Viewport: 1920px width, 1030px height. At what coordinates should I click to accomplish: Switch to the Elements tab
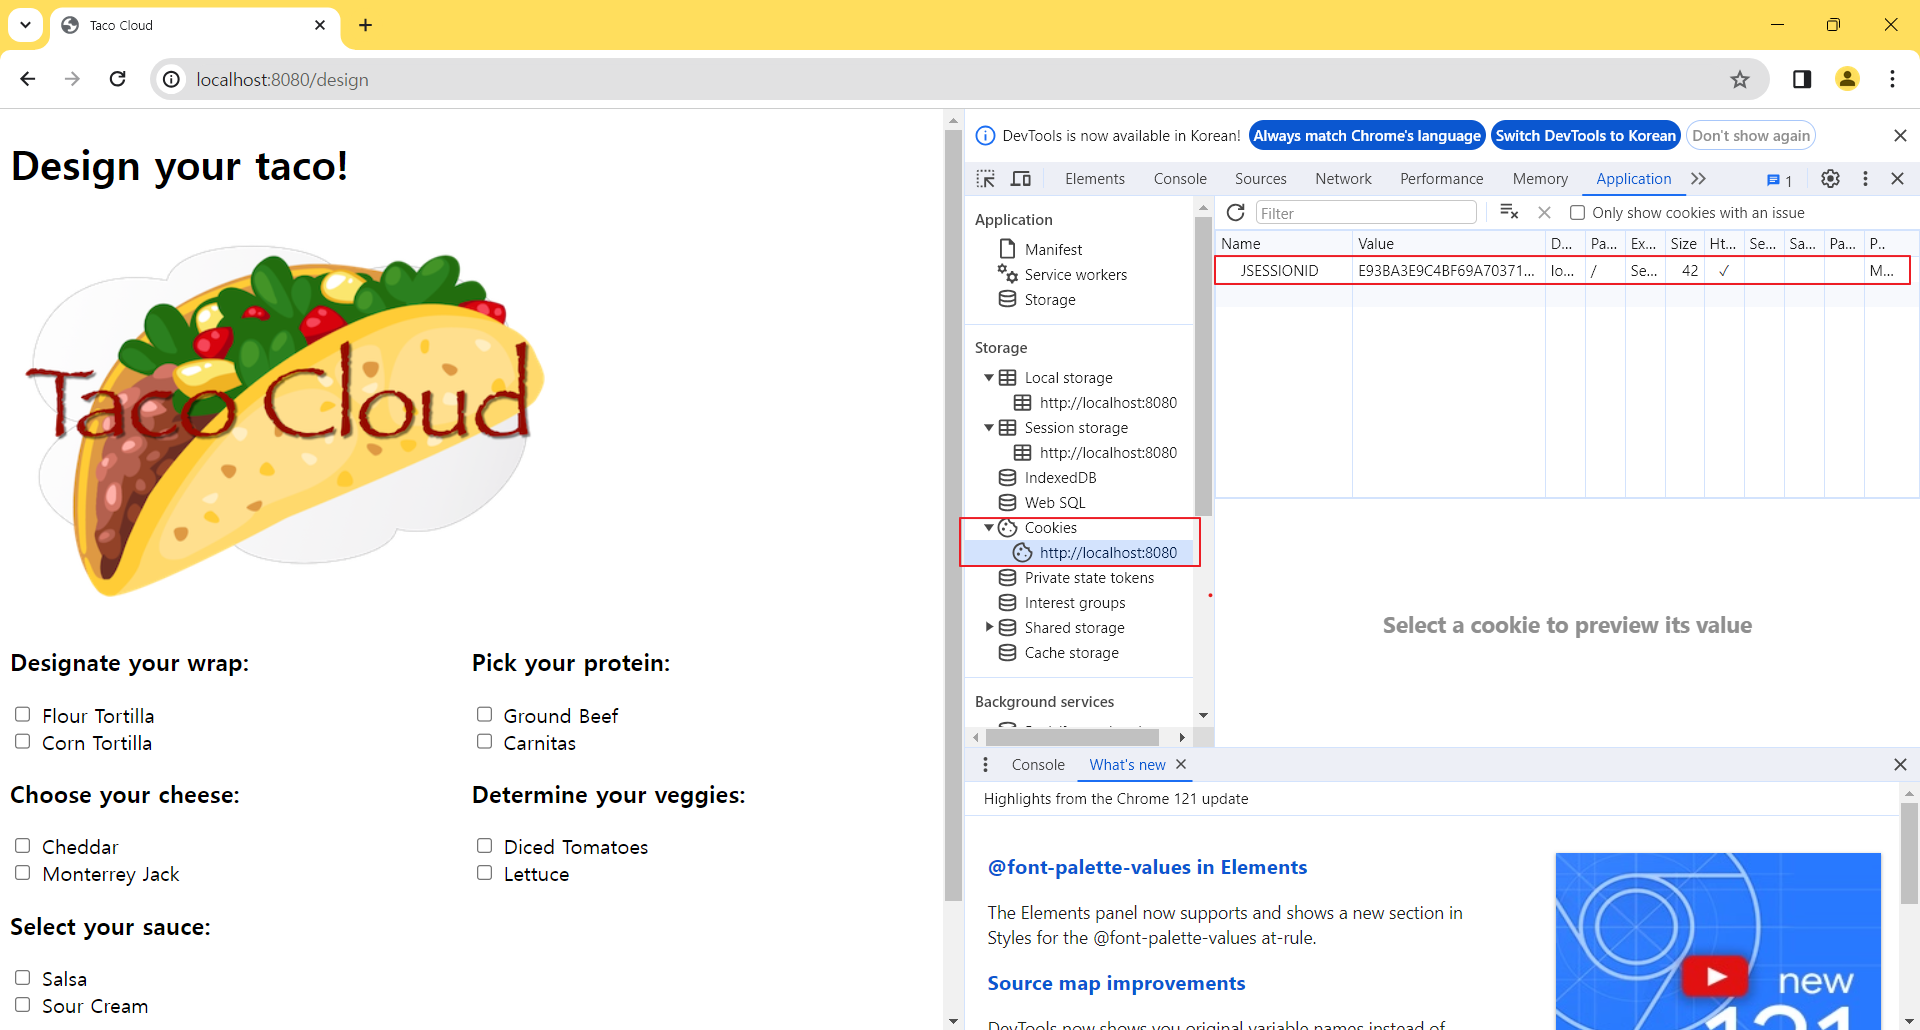click(1095, 178)
